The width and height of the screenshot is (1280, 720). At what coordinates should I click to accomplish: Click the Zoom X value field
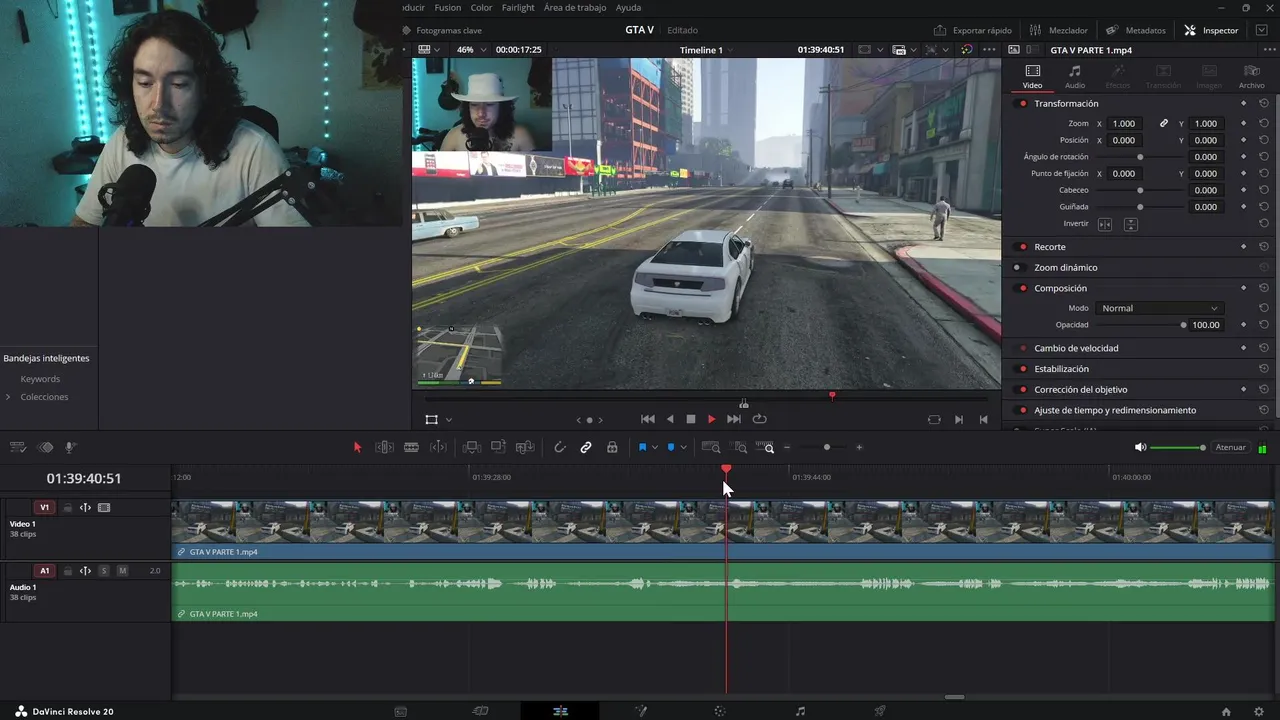tap(1124, 124)
